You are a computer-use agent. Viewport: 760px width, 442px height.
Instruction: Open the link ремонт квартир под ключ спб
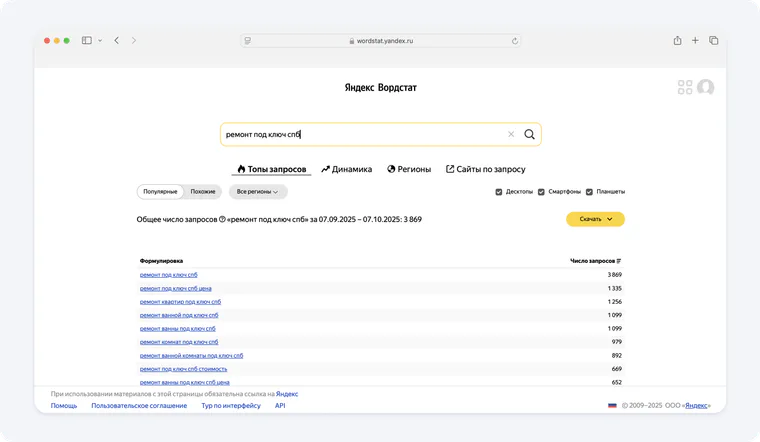pyautogui.click(x=180, y=301)
